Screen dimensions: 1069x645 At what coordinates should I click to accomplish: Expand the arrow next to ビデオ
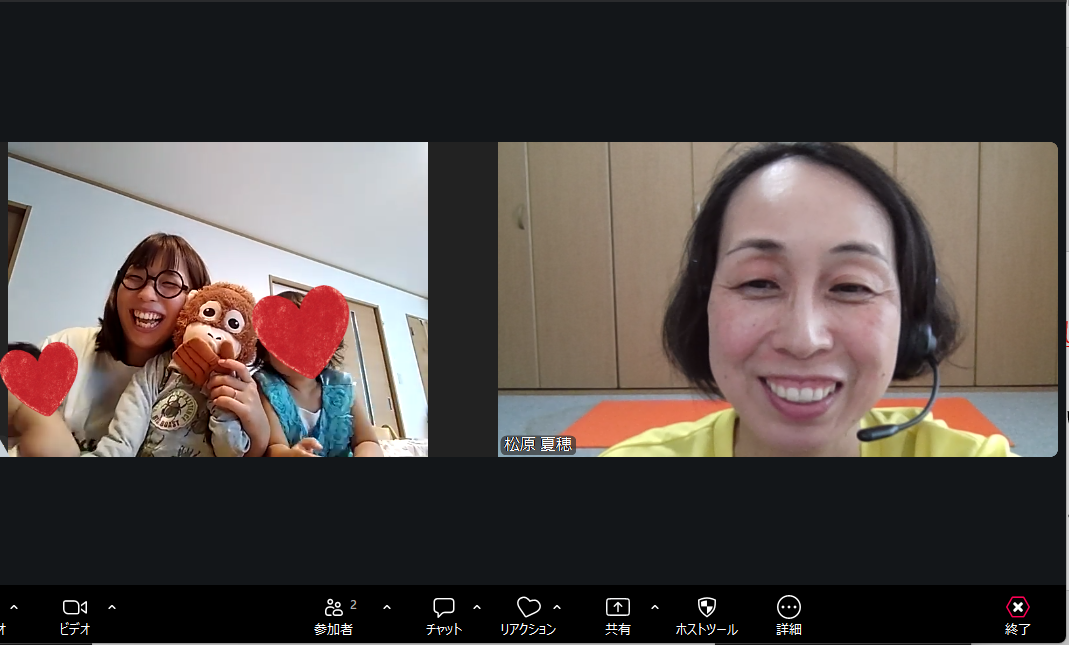click(x=112, y=607)
